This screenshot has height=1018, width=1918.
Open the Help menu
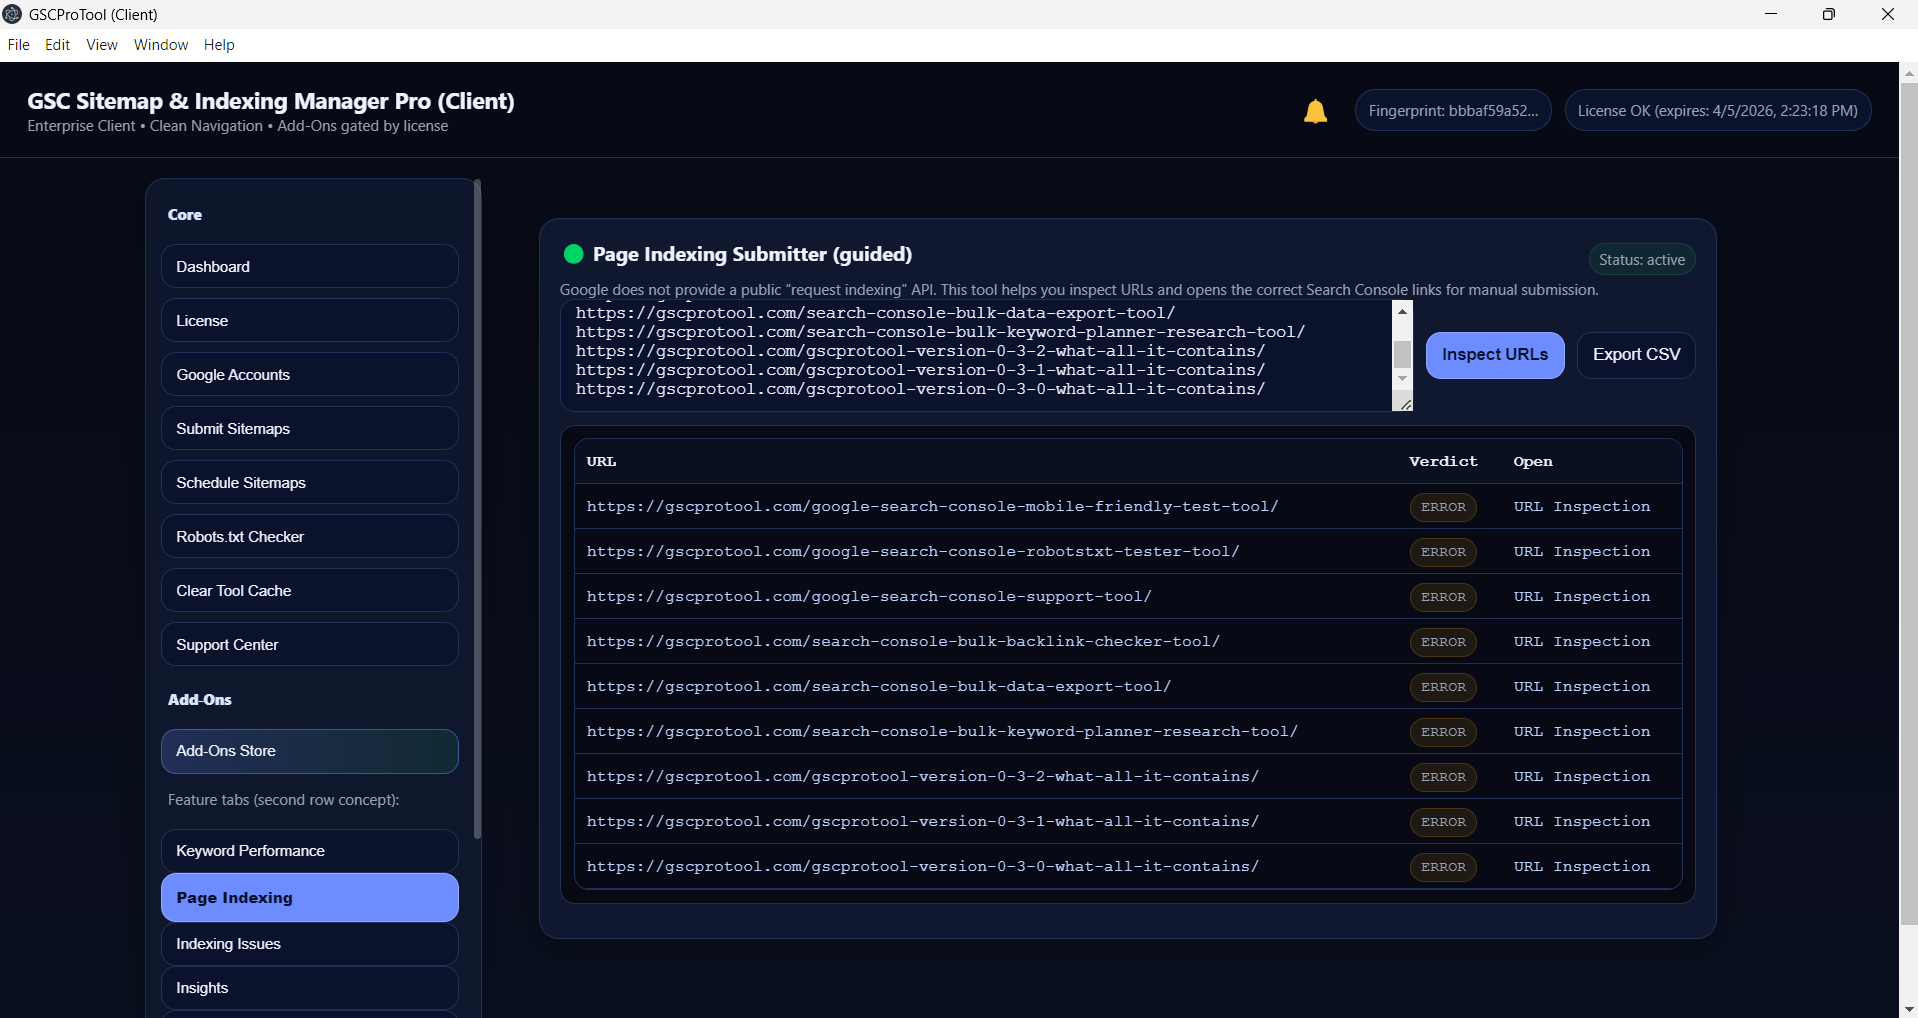(x=219, y=45)
